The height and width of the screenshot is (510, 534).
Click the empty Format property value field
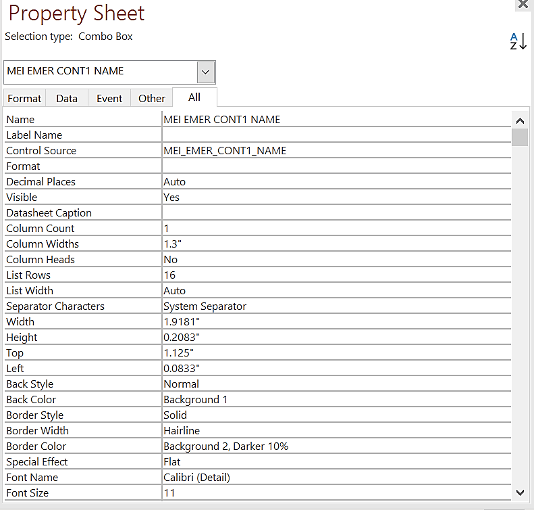[x=336, y=166]
